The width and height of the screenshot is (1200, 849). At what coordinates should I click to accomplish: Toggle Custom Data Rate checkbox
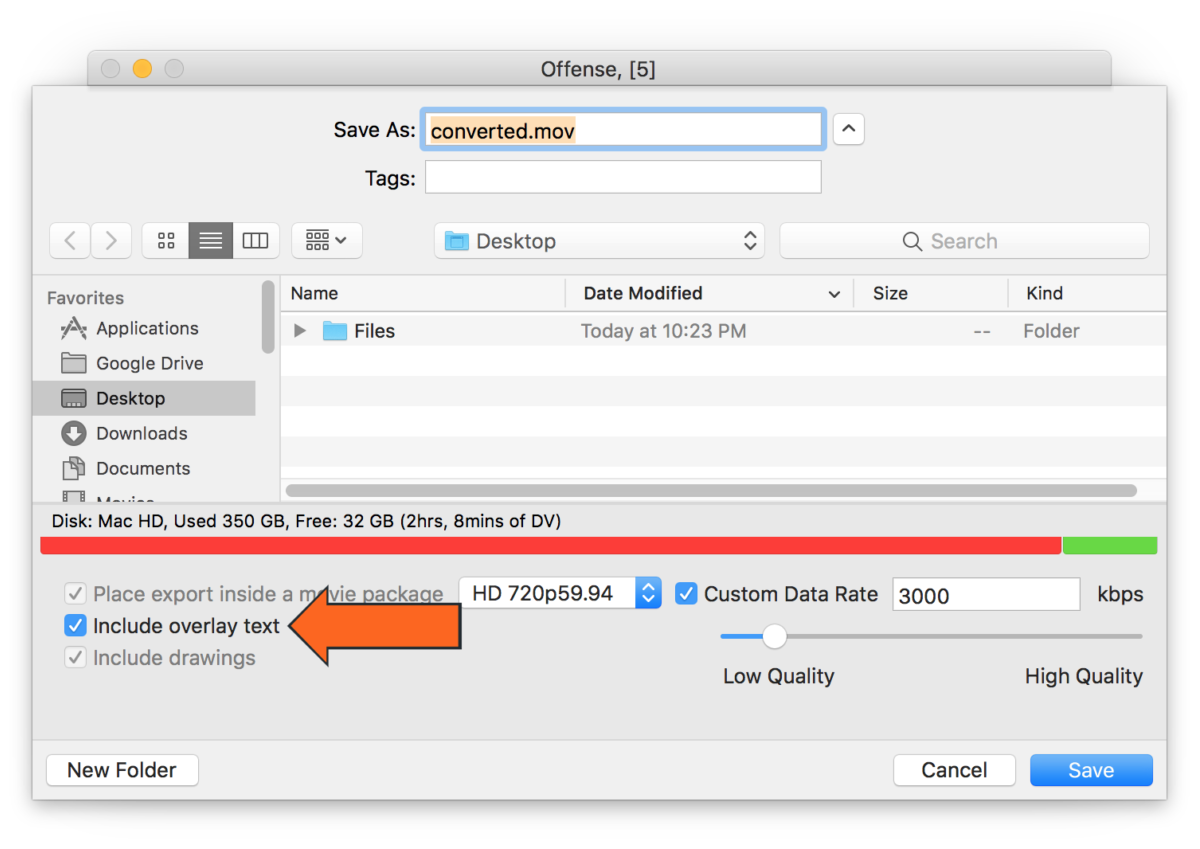pyautogui.click(x=686, y=594)
